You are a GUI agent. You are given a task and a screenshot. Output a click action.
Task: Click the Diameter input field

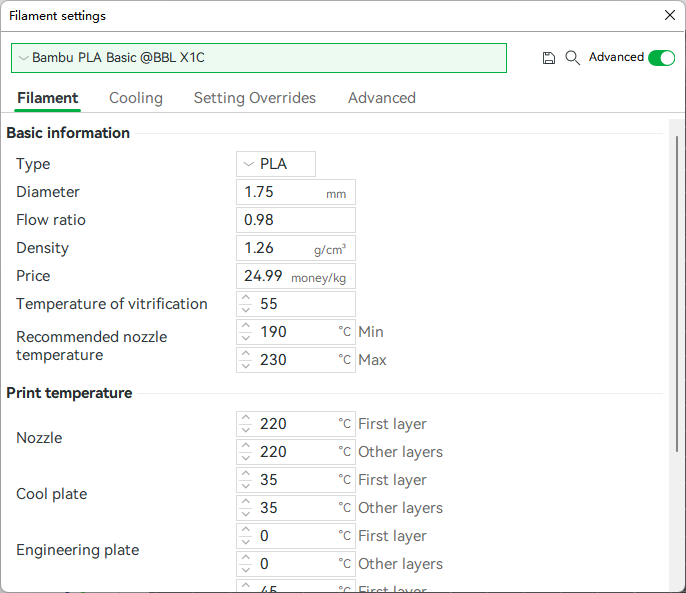[296, 192]
